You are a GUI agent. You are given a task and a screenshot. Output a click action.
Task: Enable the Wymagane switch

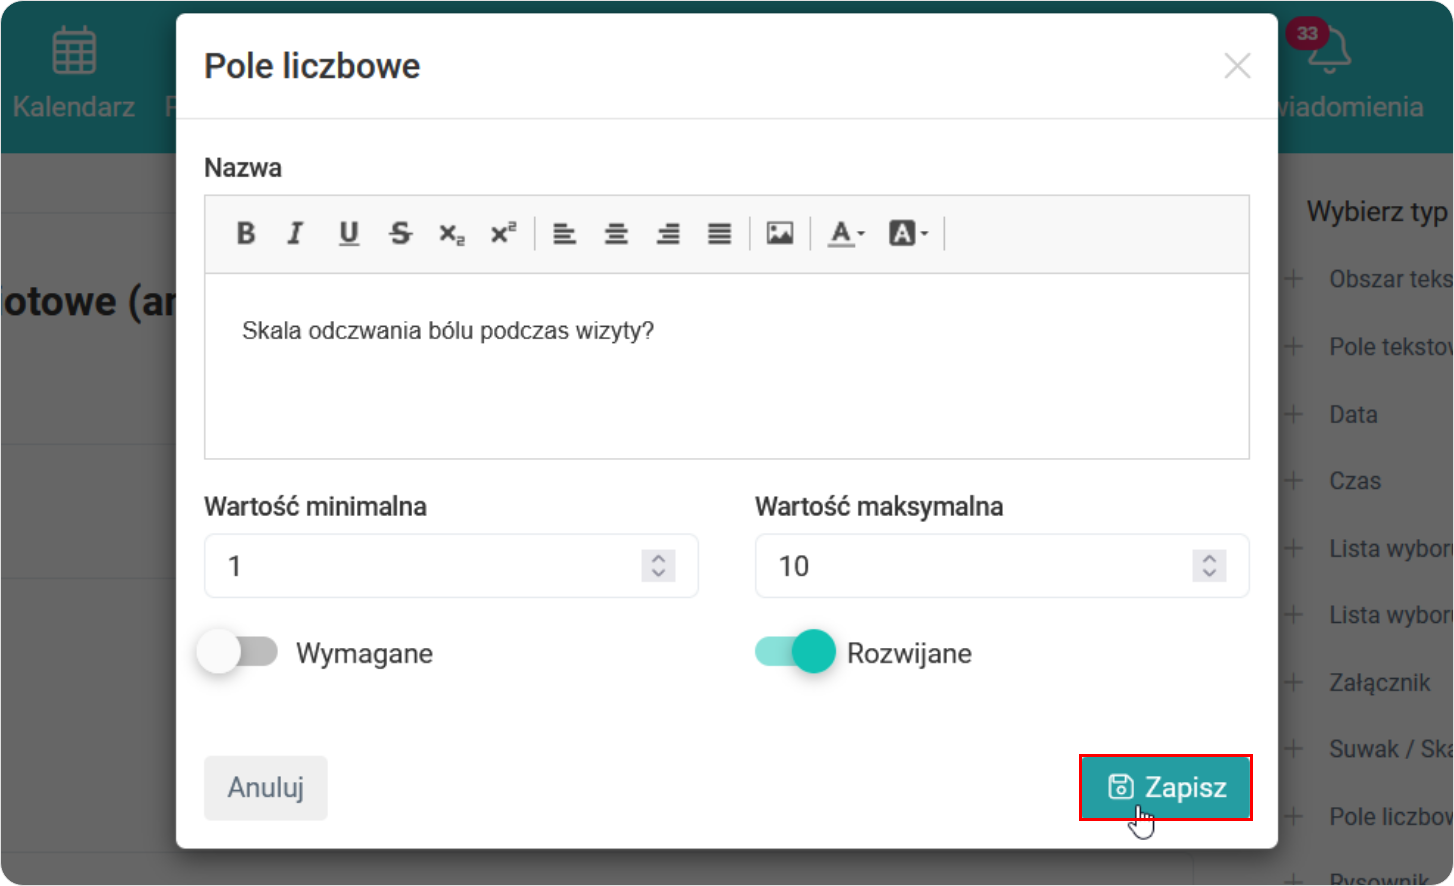click(238, 653)
